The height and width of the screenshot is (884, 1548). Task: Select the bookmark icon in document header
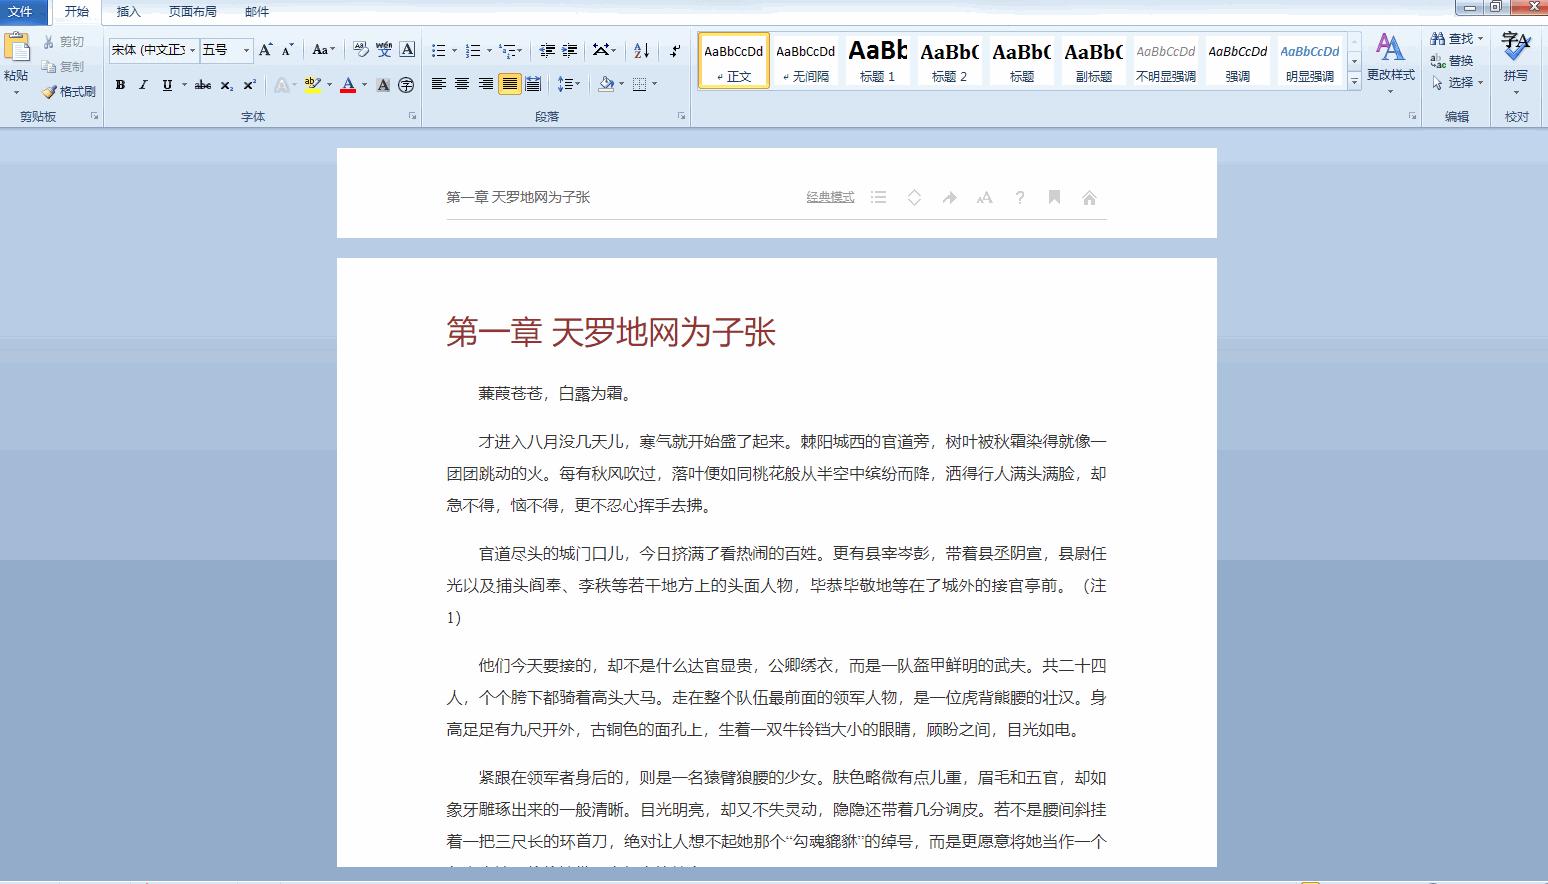point(1054,197)
